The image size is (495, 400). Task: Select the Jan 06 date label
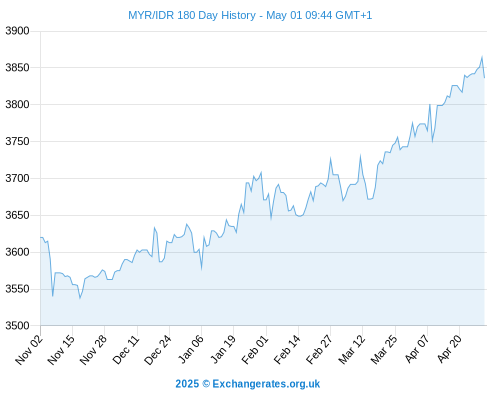pos(191,349)
